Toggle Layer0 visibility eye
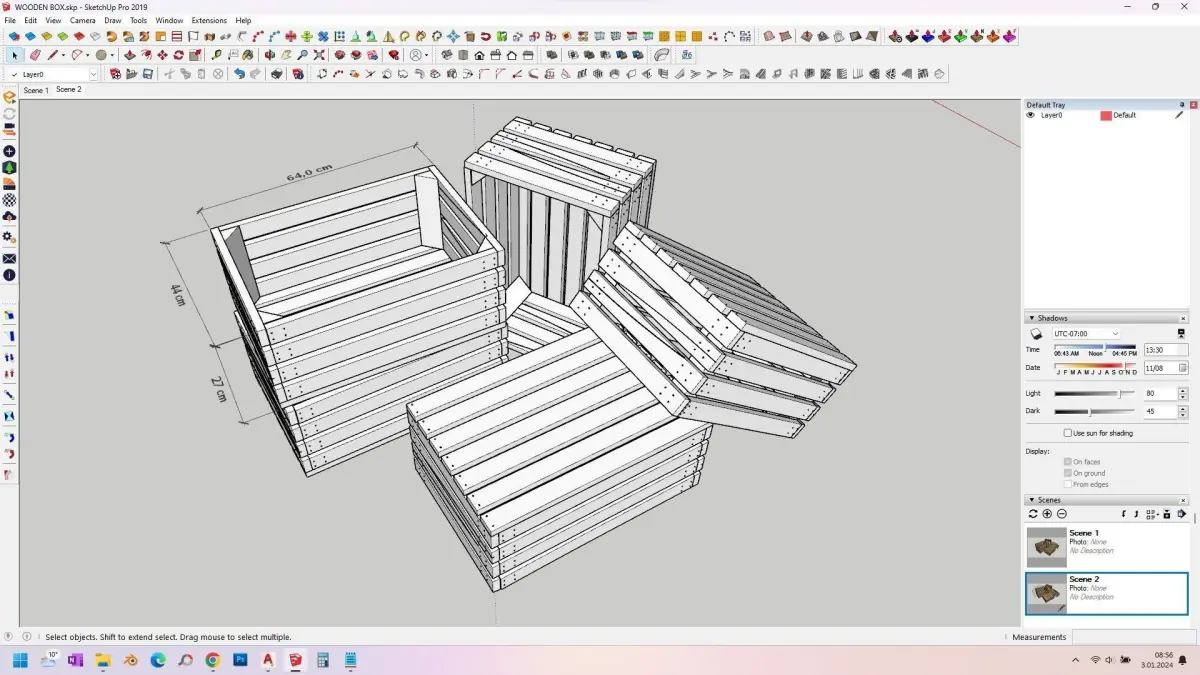The width and height of the screenshot is (1200, 675). (x=1031, y=115)
